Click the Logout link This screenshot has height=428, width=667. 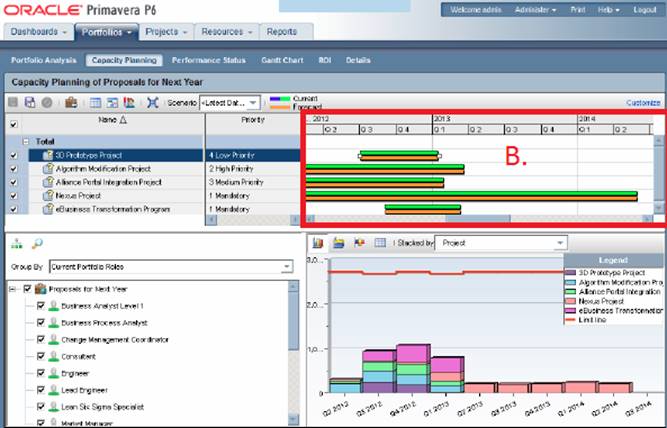tap(645, 10)
